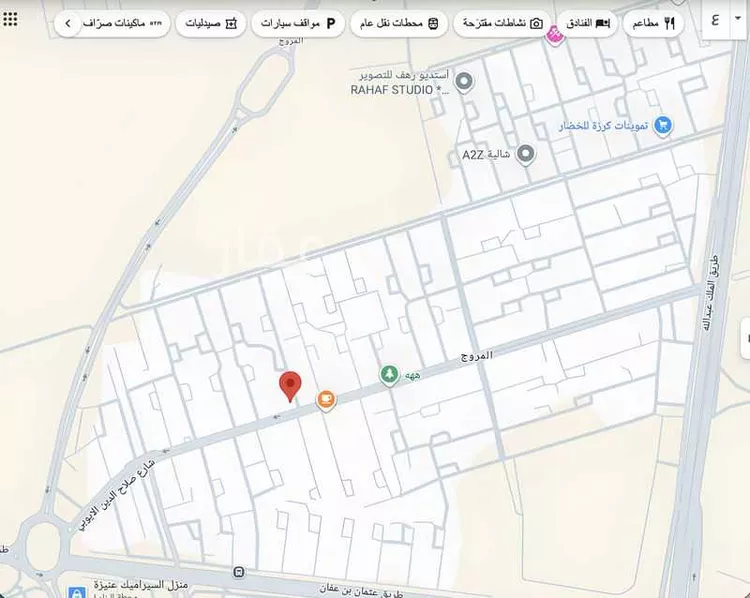Click the orange cafe marker
Image resolution: width=750 pixels, height=598 pixels.
coord(326,399)
